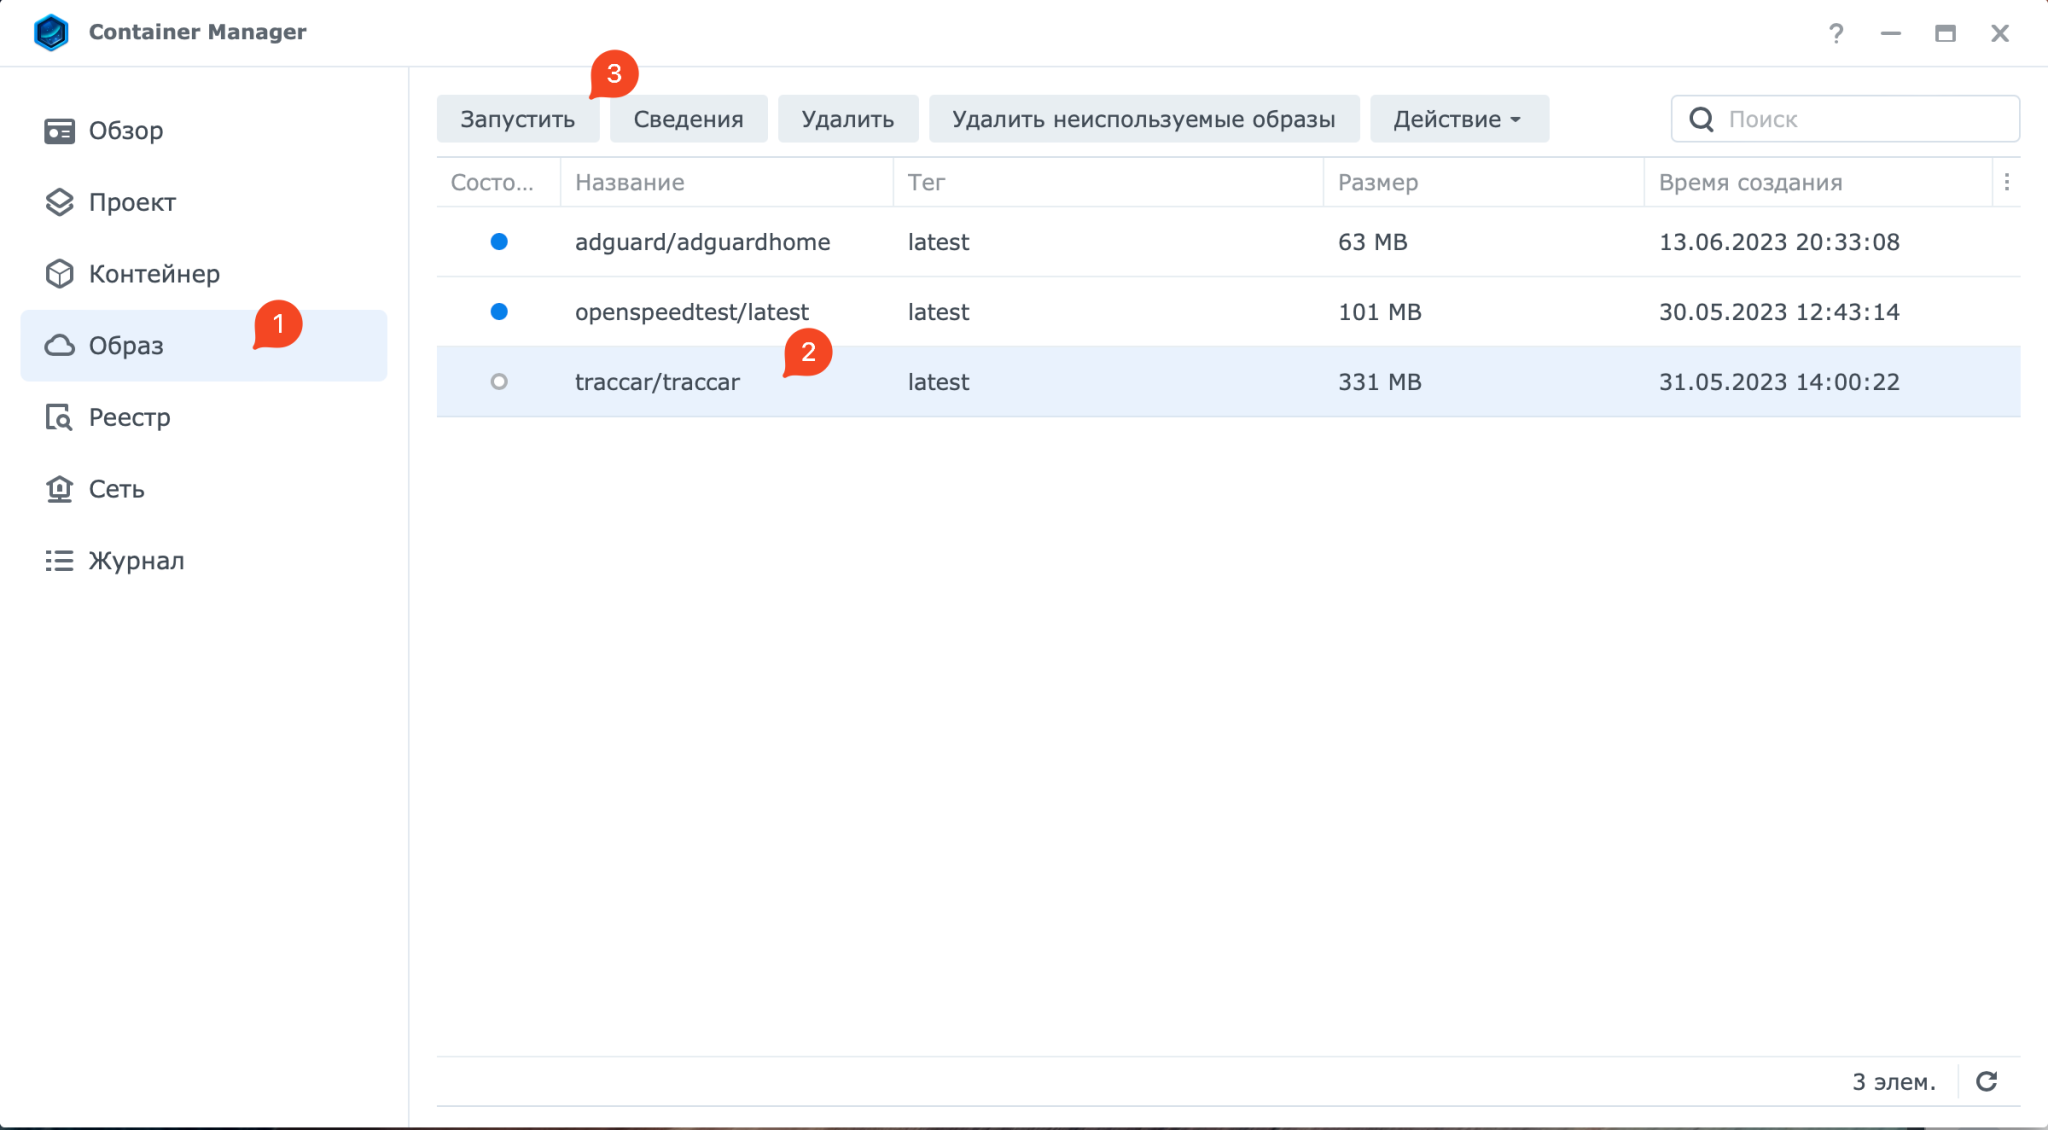The image size is (2048, 1130).
Task: Switch to the Контейнер section
Action: 204,274
